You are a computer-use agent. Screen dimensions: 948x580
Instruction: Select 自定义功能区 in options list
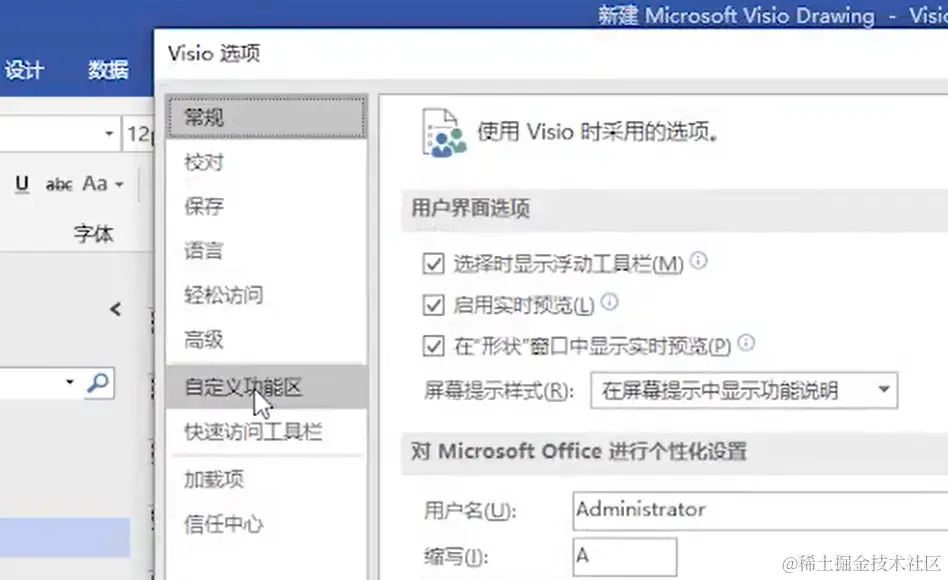point(243,388)
